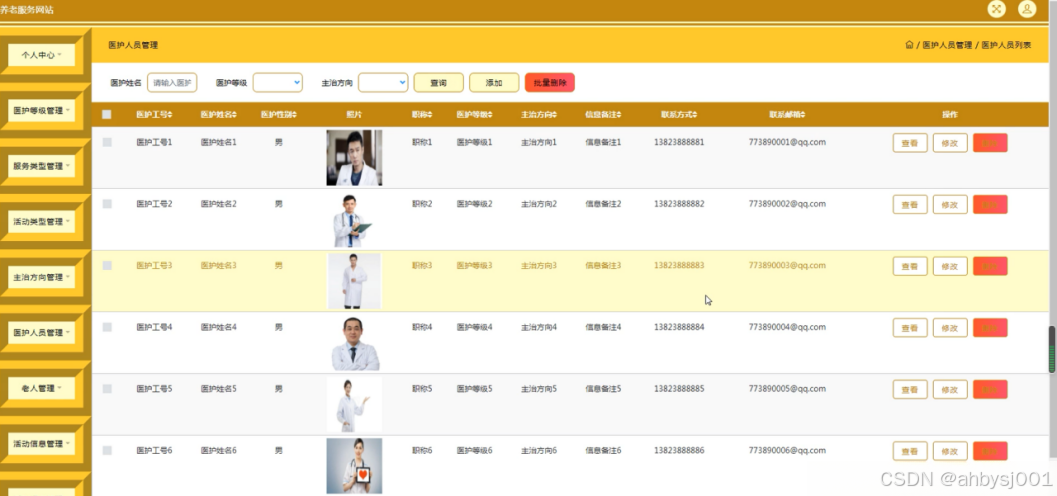
Task: Open photo thumbnail for 医护姓名6
Action: coord(354,466)
